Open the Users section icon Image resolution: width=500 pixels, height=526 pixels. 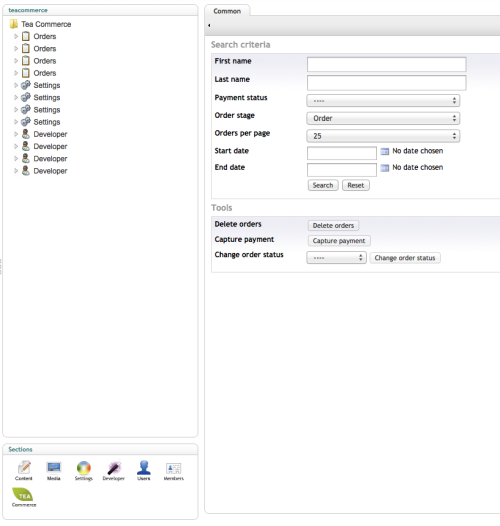pos(144,467)
